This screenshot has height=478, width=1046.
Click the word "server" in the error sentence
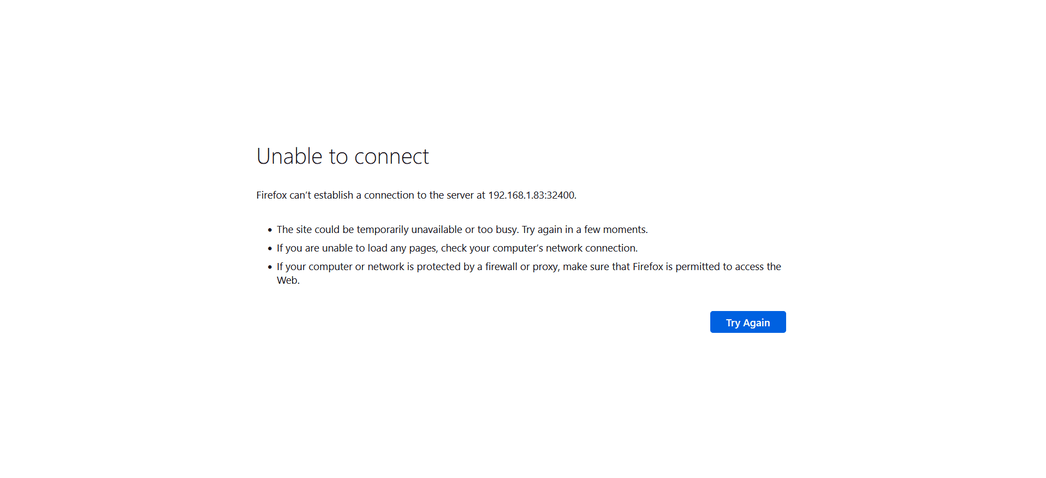click(458, 195)
